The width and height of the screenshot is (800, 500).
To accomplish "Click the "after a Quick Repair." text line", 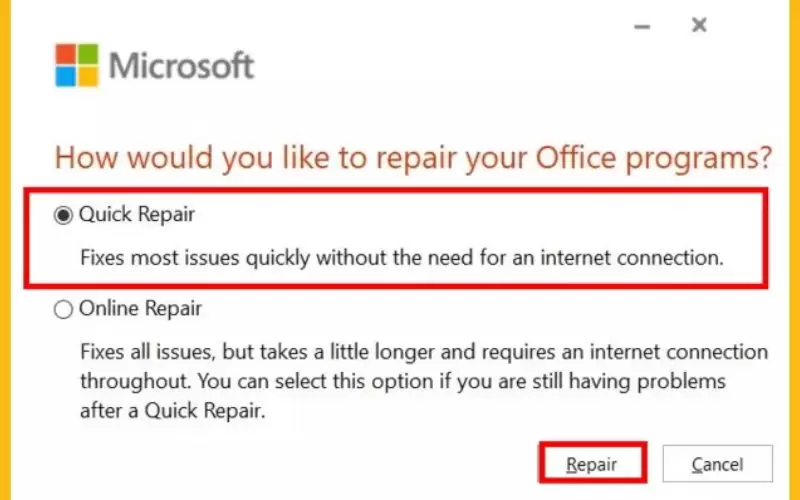I will pos(173,411).
